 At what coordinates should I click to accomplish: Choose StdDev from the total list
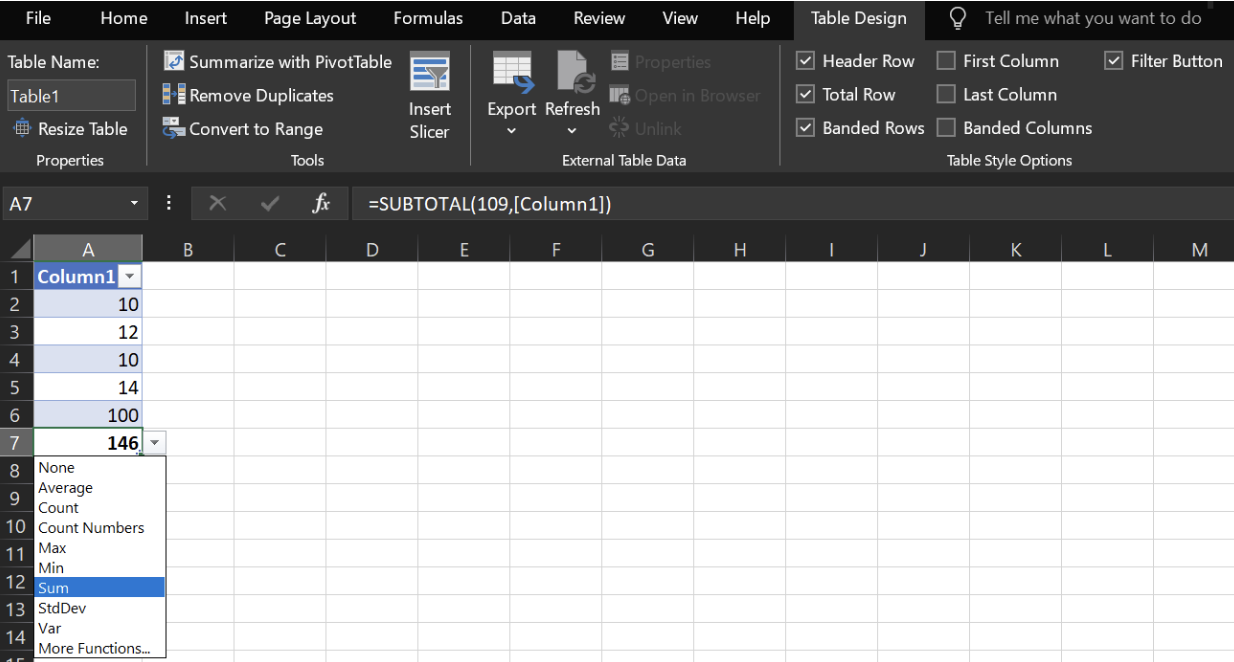click(x=100, y=608)
